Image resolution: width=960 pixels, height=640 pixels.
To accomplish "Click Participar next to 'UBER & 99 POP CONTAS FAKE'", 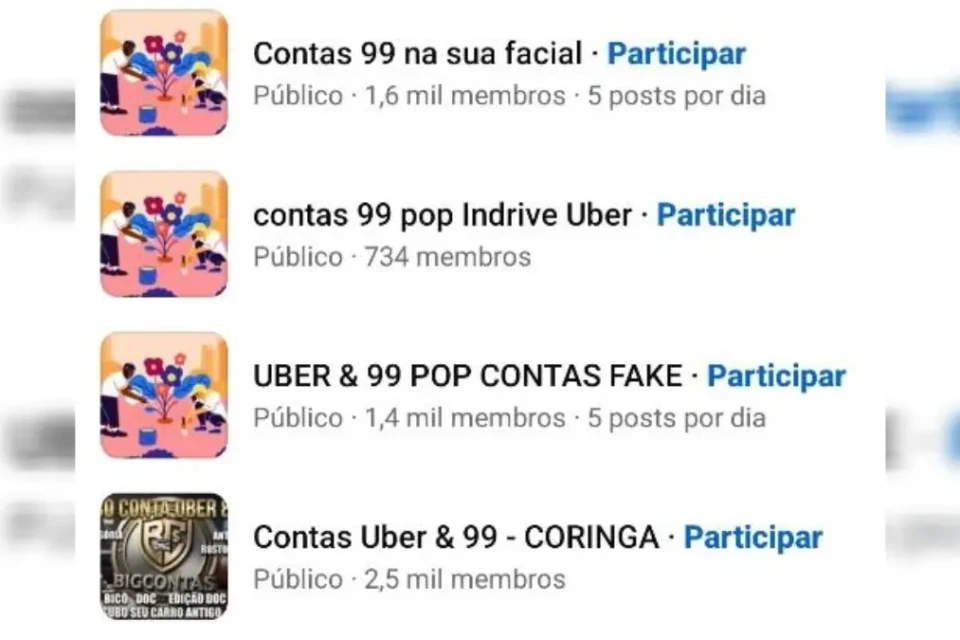I will tap(777, 376).
